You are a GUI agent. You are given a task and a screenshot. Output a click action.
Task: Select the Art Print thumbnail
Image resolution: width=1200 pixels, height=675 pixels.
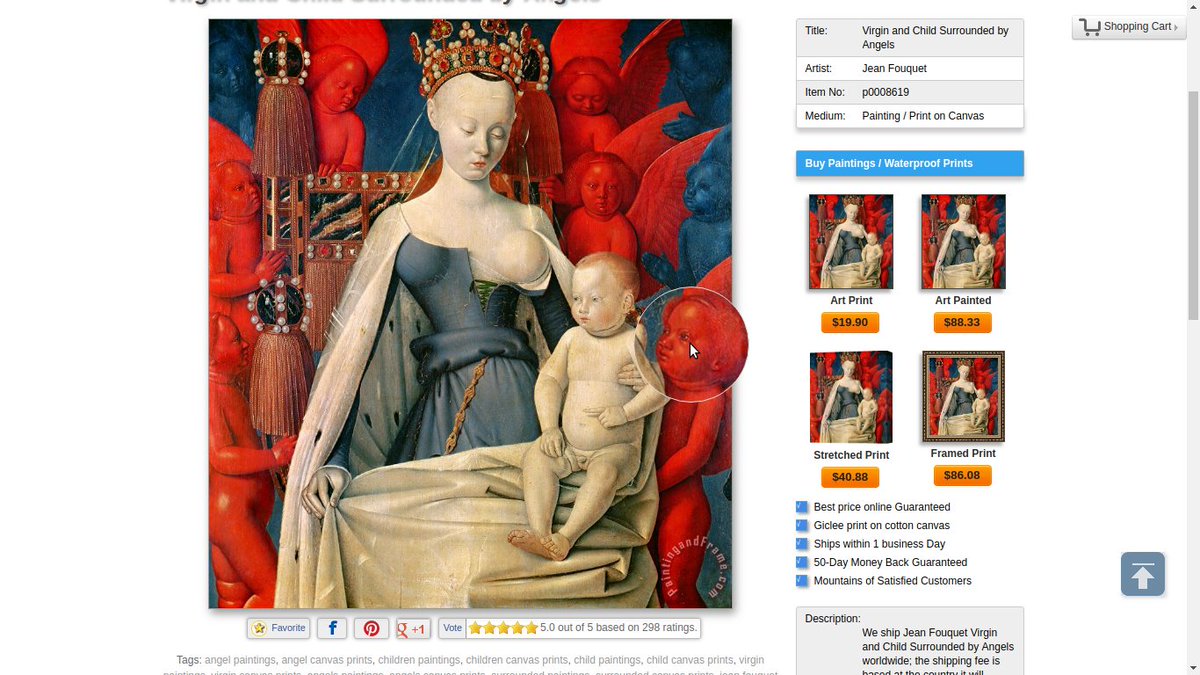[x=851, y=241]
